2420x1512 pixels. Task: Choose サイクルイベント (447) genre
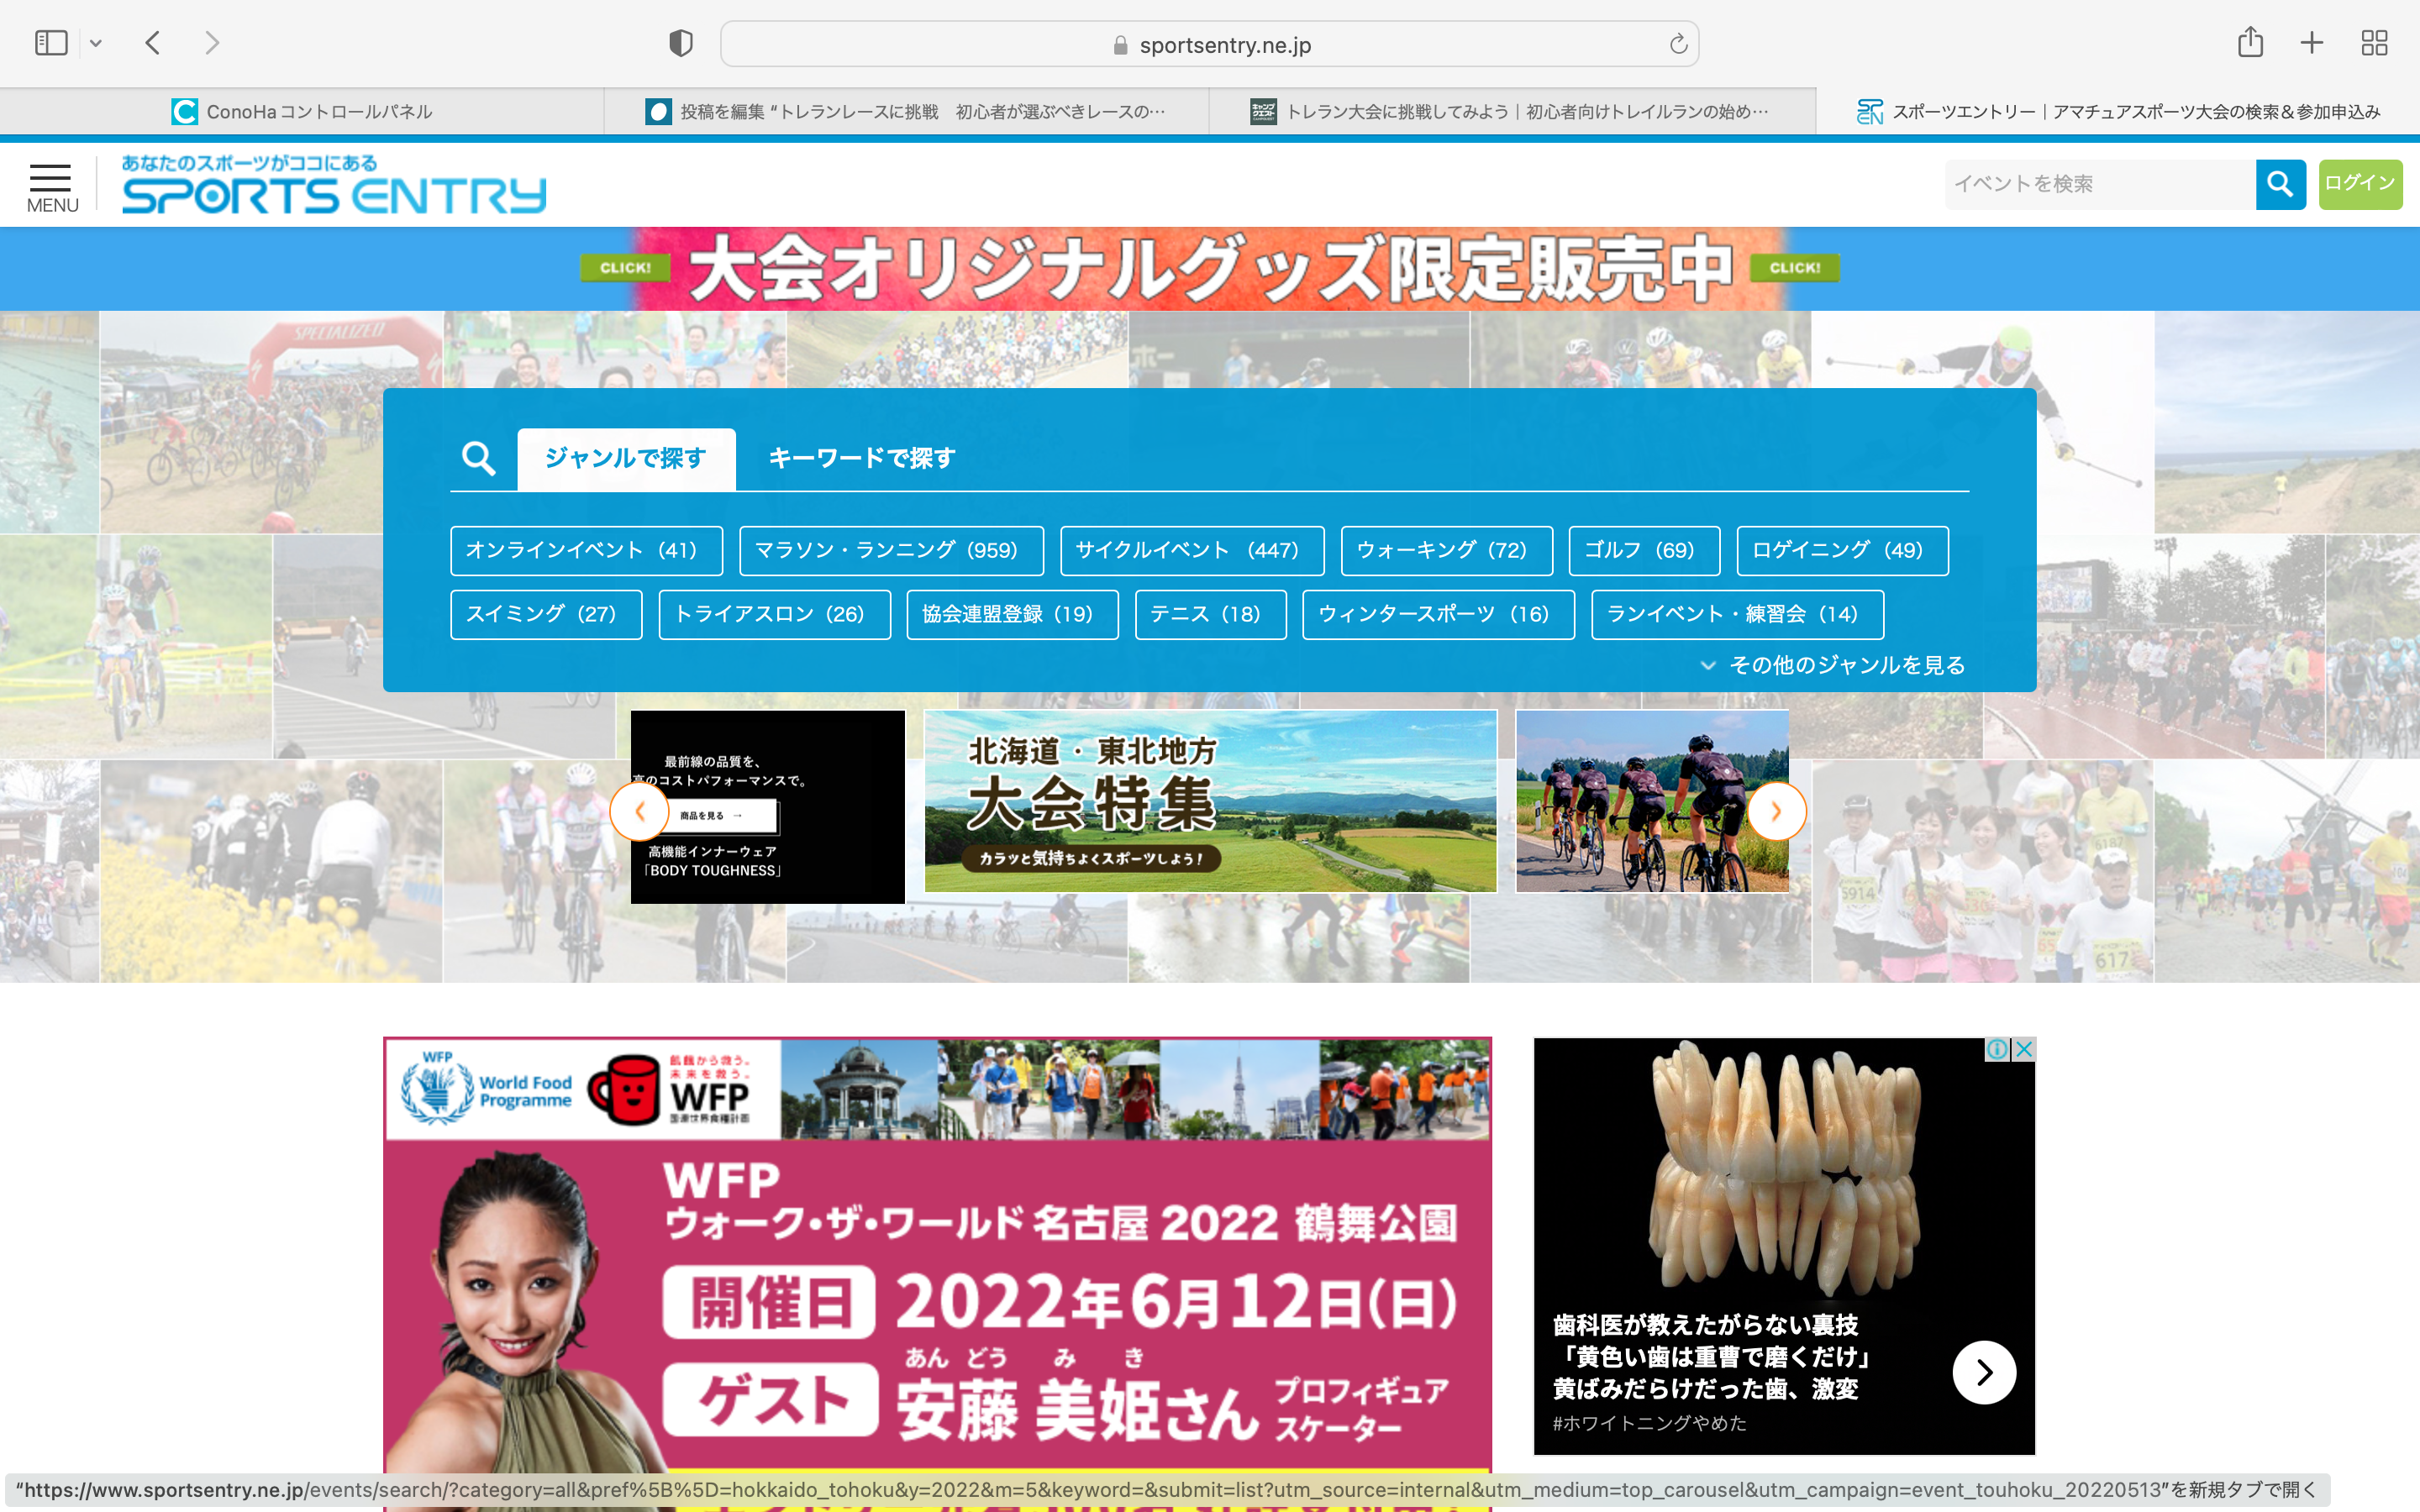tap(1192, 550)
